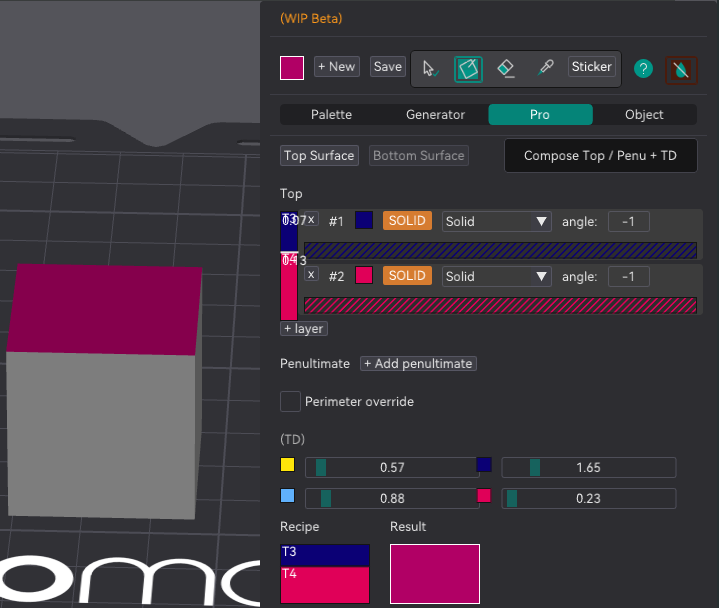Select the eyedropper color picker tool
The width and height of the screenshot is (719, 608).
(545, 68)
